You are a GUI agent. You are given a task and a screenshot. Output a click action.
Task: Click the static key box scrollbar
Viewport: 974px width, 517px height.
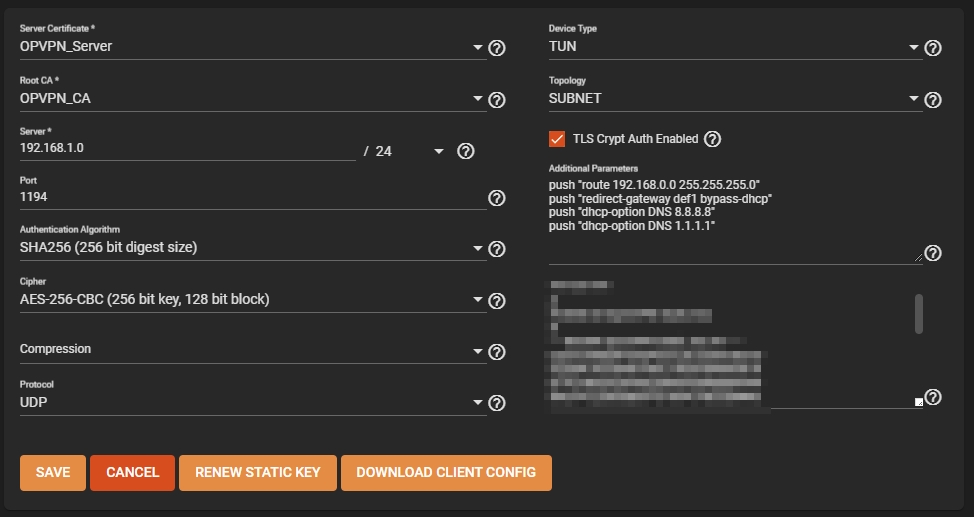coord(919,314)
